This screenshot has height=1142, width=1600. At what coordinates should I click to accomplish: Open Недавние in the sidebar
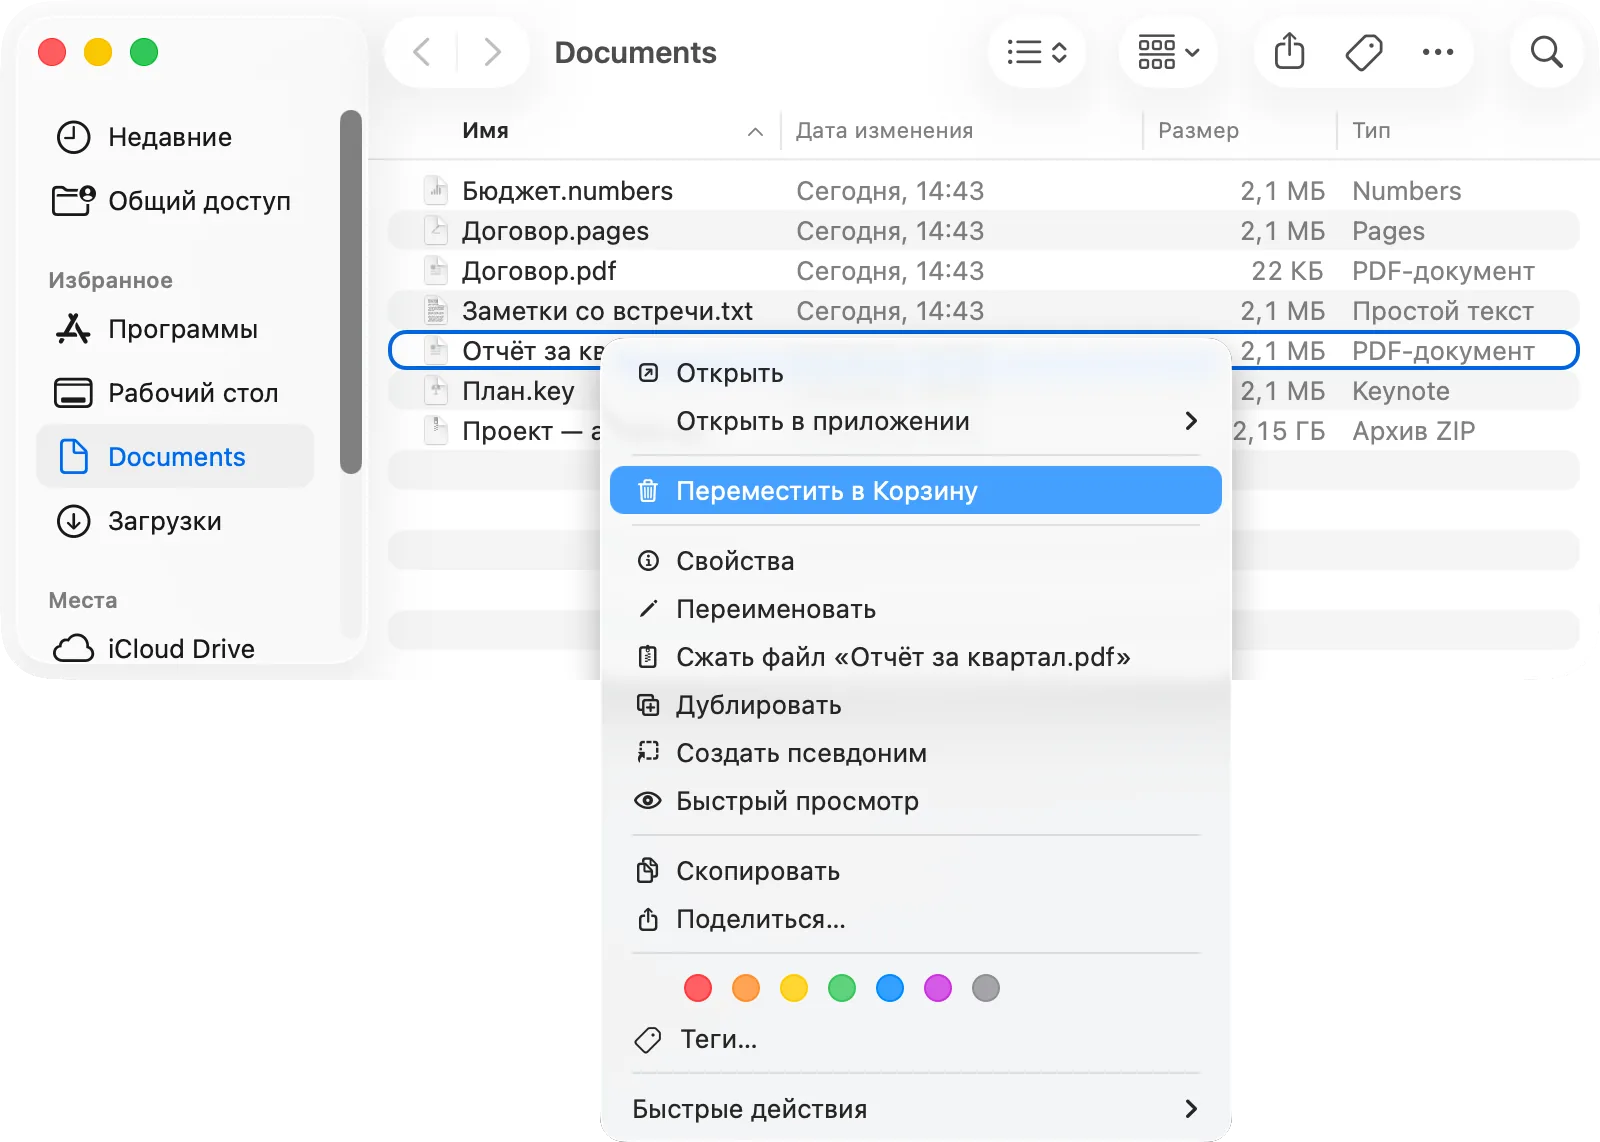(x=176, y=137)
